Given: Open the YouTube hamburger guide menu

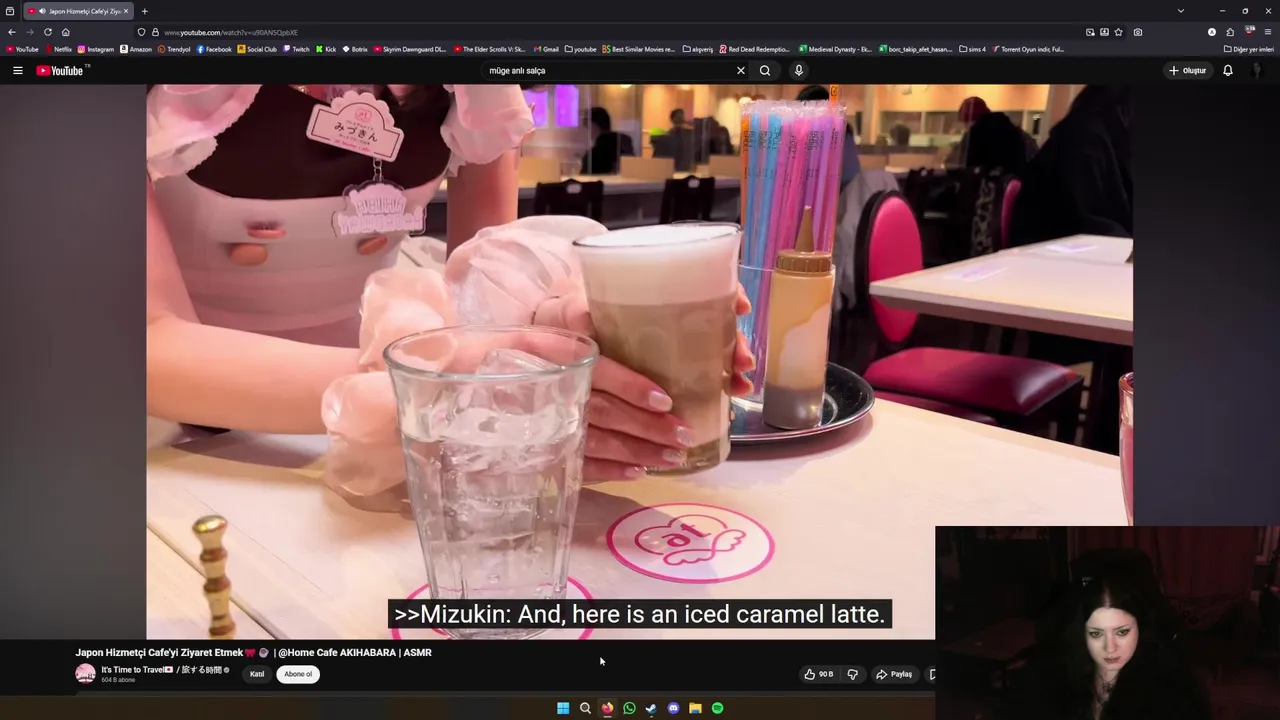Looking at the screenshot, I should pos(17,70).
